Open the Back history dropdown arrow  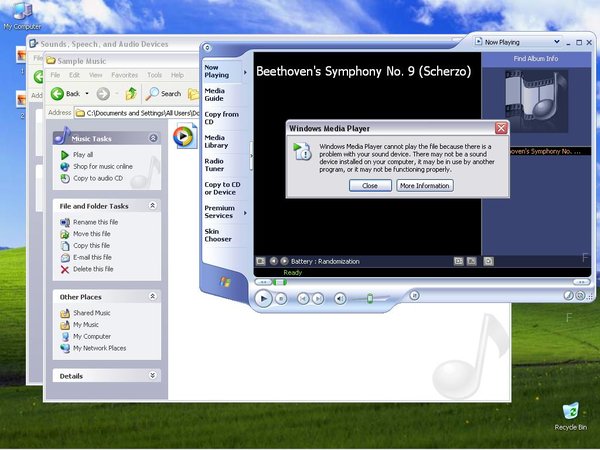87,93
